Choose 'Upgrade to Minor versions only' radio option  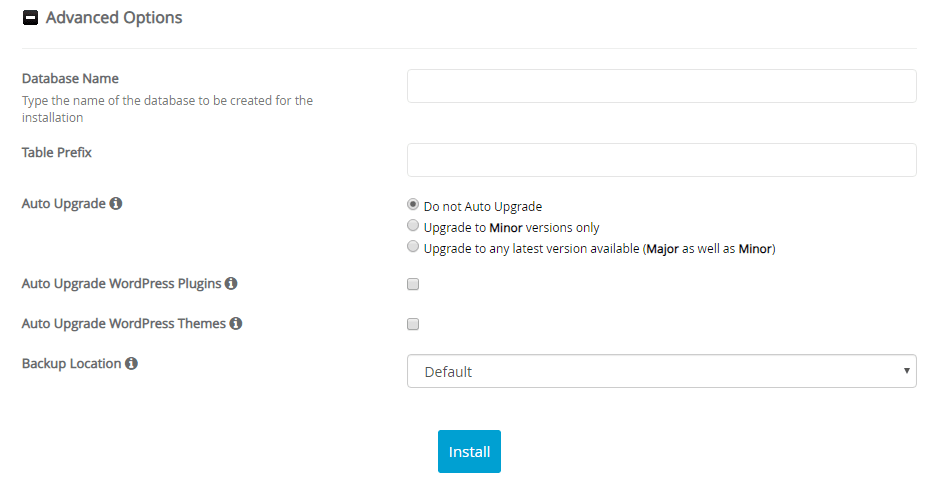click(x=413, y=226)
